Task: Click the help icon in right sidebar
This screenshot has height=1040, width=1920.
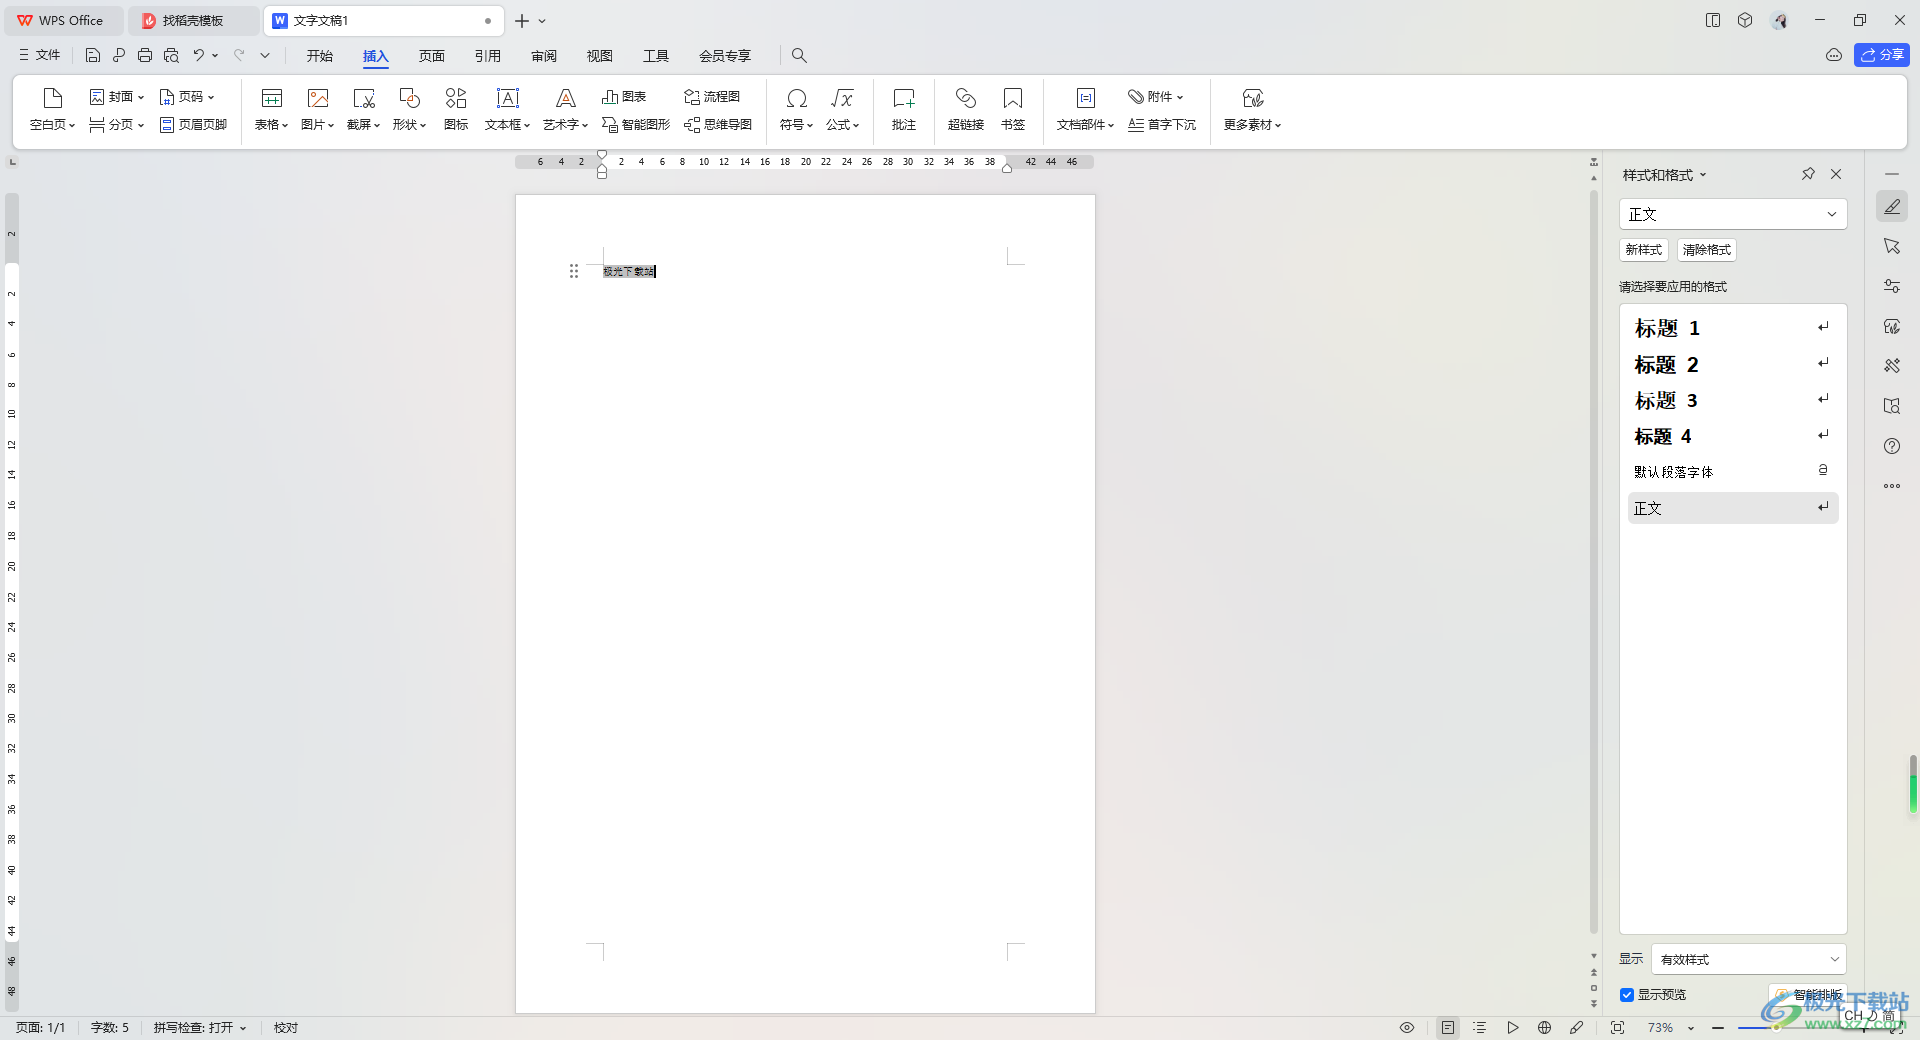Action: tap(1892, 446)
